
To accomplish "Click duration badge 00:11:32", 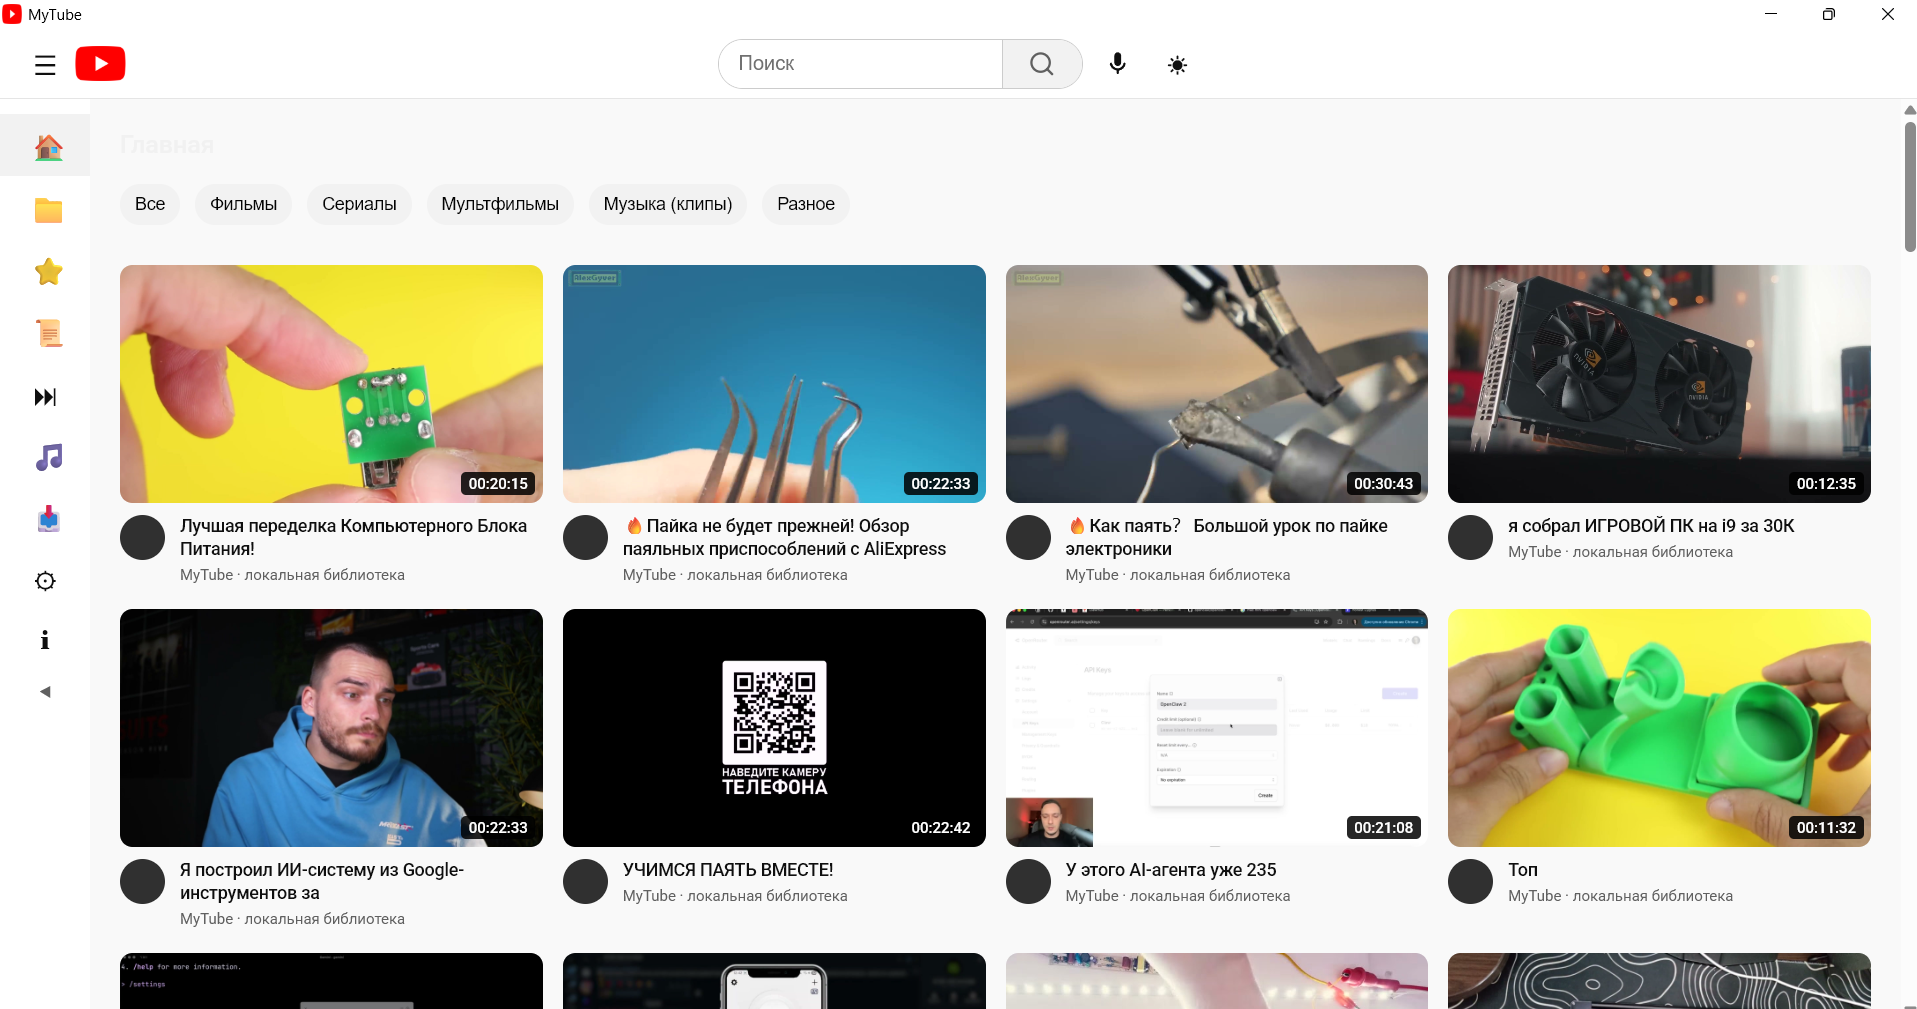I will coord(1826,828).
